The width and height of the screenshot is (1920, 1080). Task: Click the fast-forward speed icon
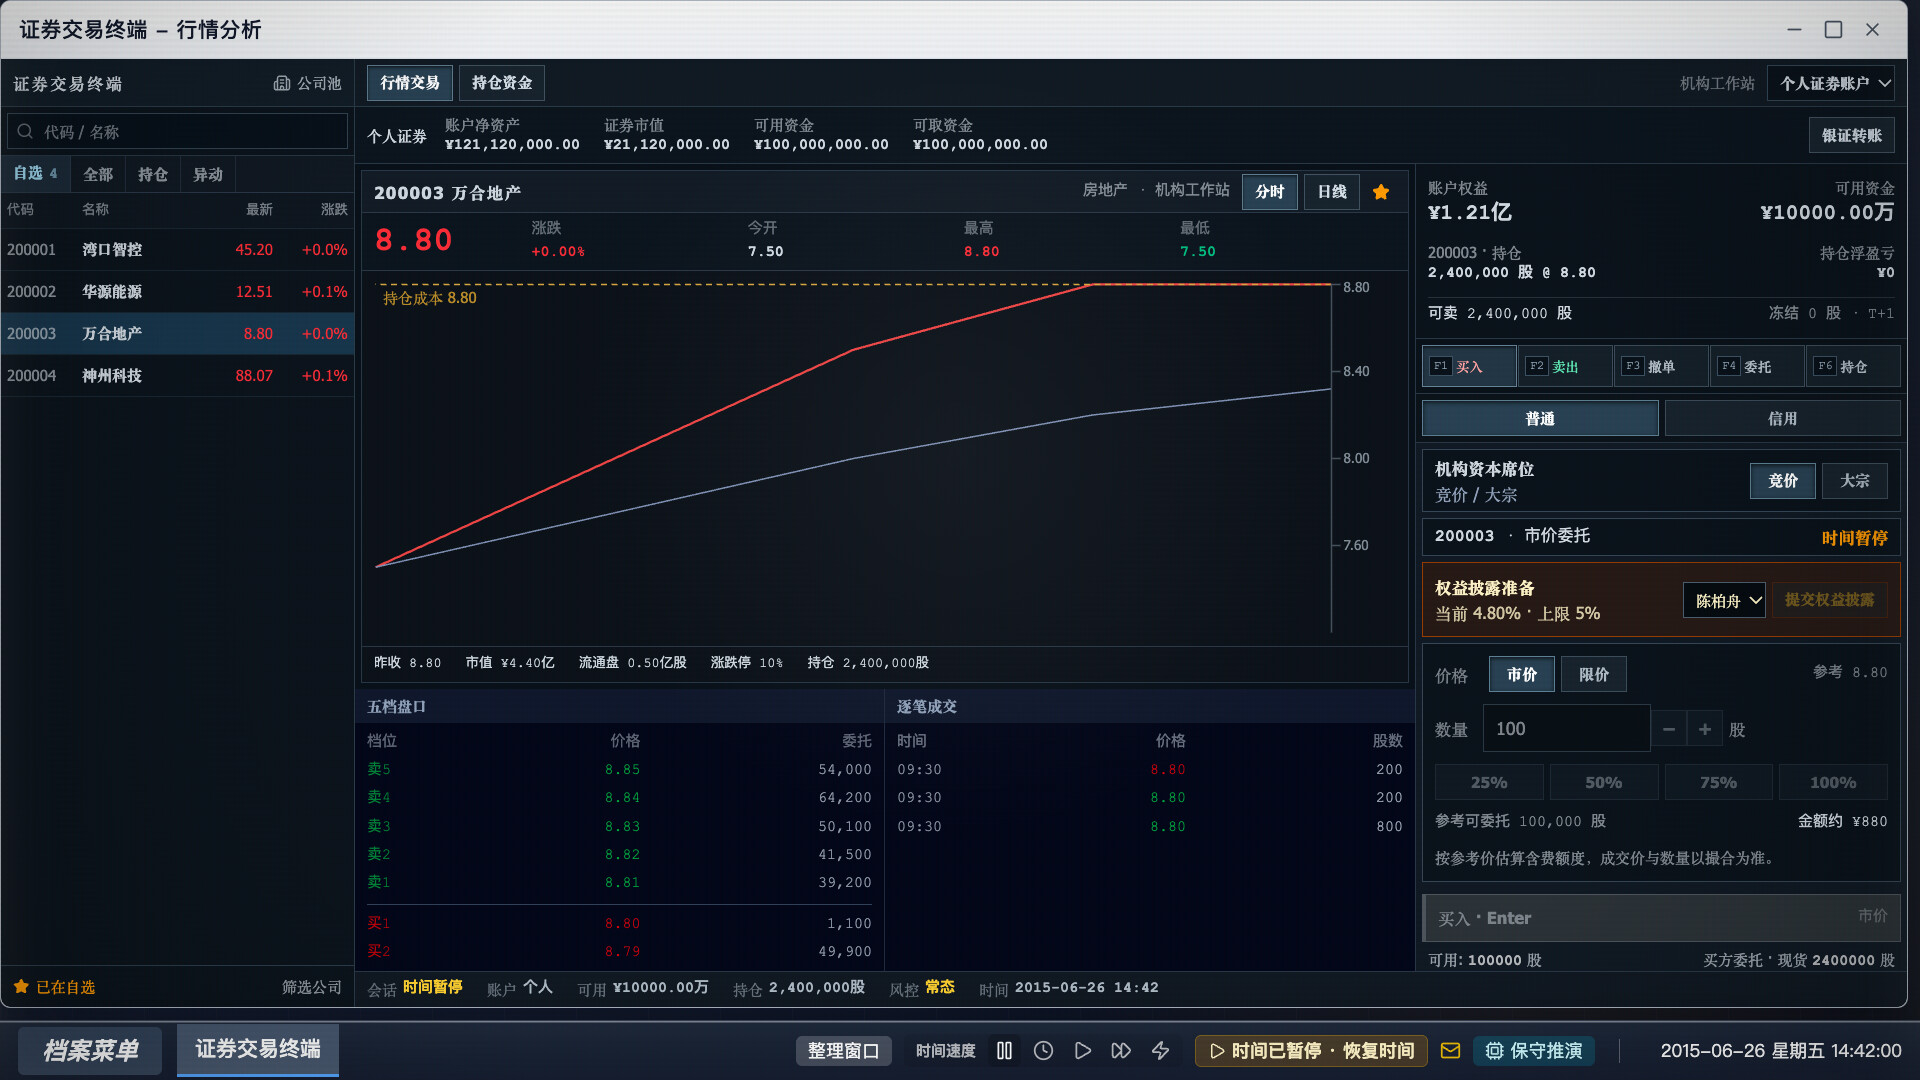(x=1121, y=1050)
